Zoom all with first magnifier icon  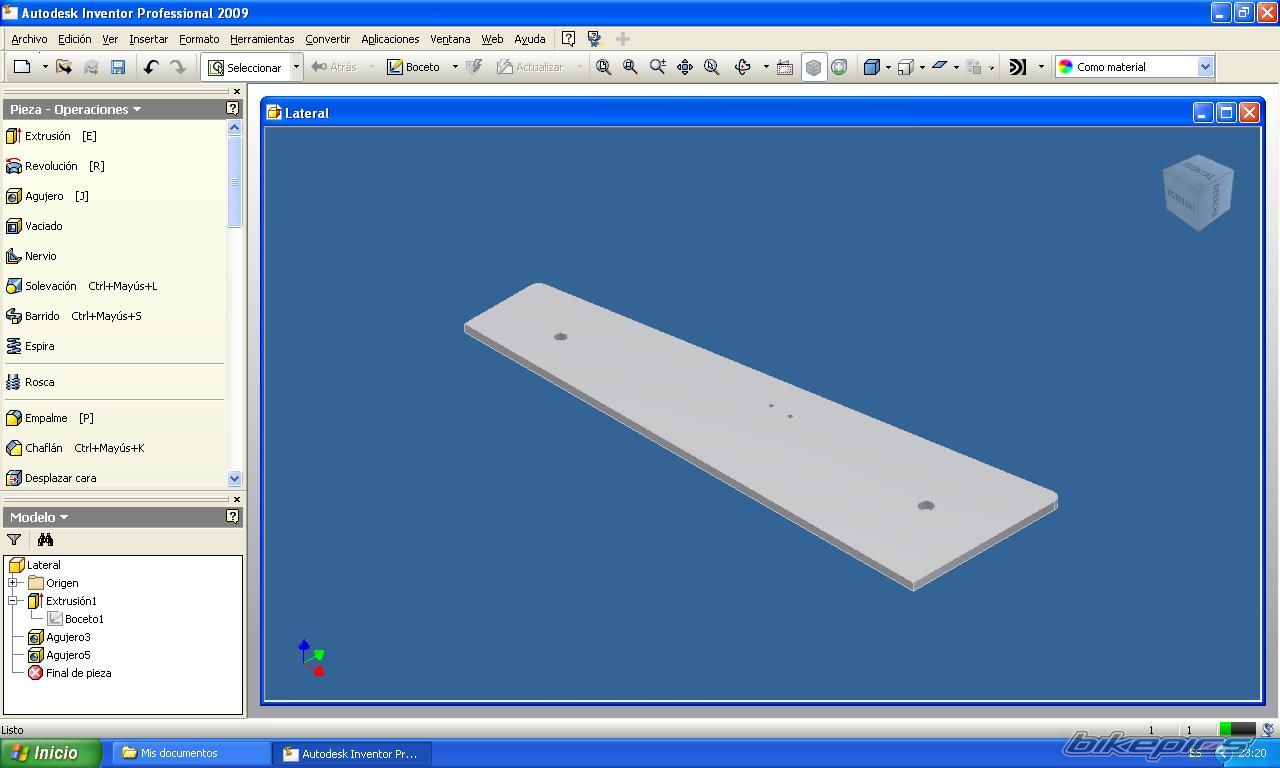pos(604,67)
